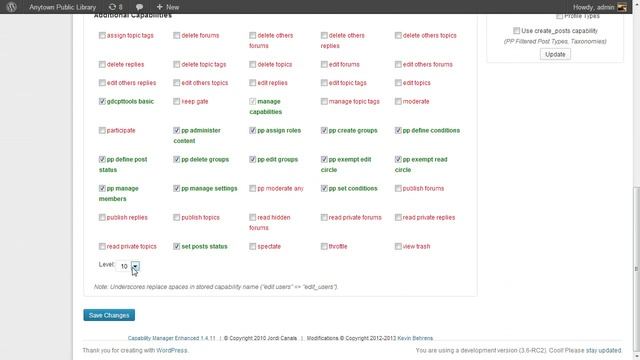Uncheck the pp edit groups box
640x360 pixels.
tap(253, 160)
